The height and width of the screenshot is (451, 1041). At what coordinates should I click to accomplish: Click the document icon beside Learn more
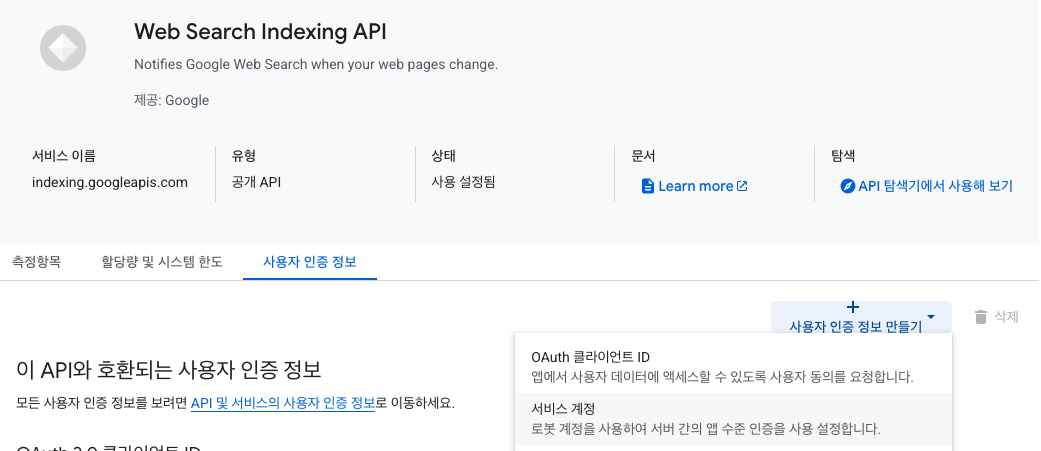(648, 187)
